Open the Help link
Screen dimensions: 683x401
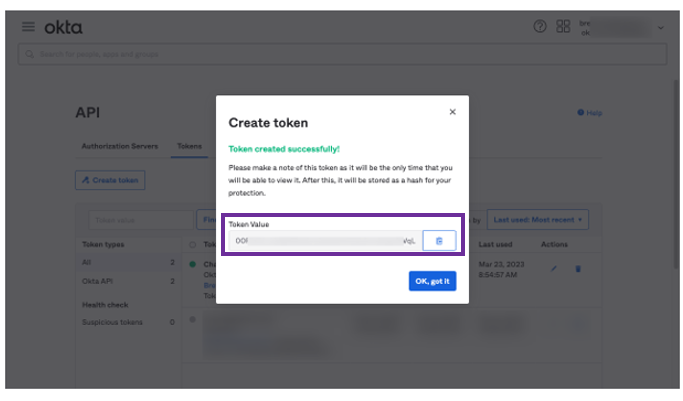(590, 113)
